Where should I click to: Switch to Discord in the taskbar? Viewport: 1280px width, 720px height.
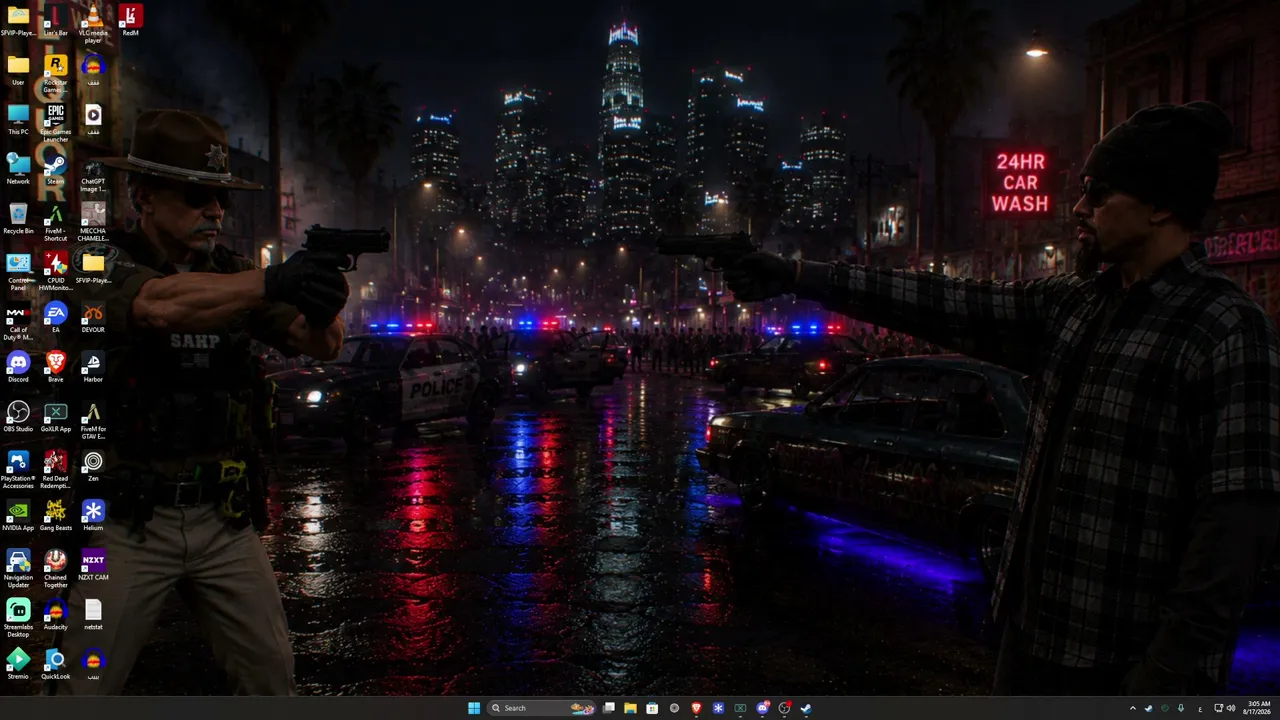pyautogui.click(x=763, y=708)
